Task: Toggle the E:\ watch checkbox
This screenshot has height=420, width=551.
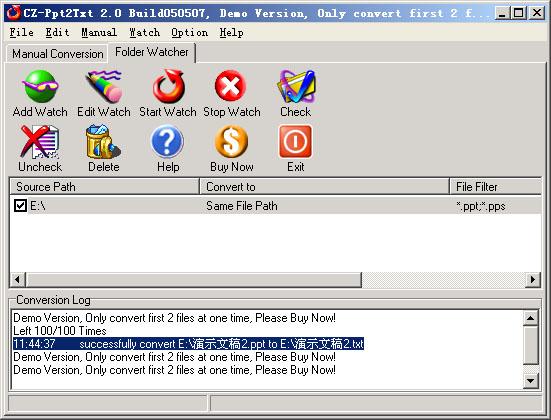Action: pos(20,206)
